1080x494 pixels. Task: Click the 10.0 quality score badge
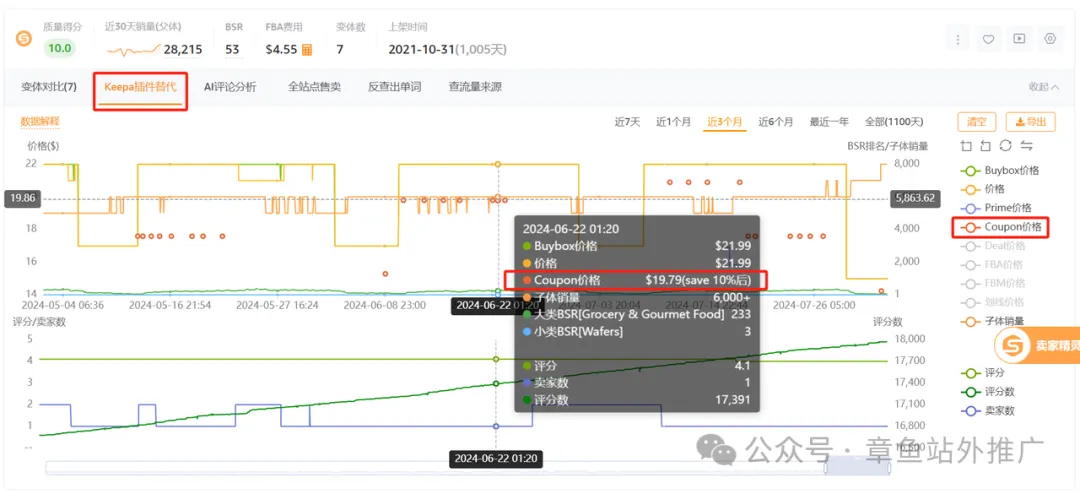point(60,49)
